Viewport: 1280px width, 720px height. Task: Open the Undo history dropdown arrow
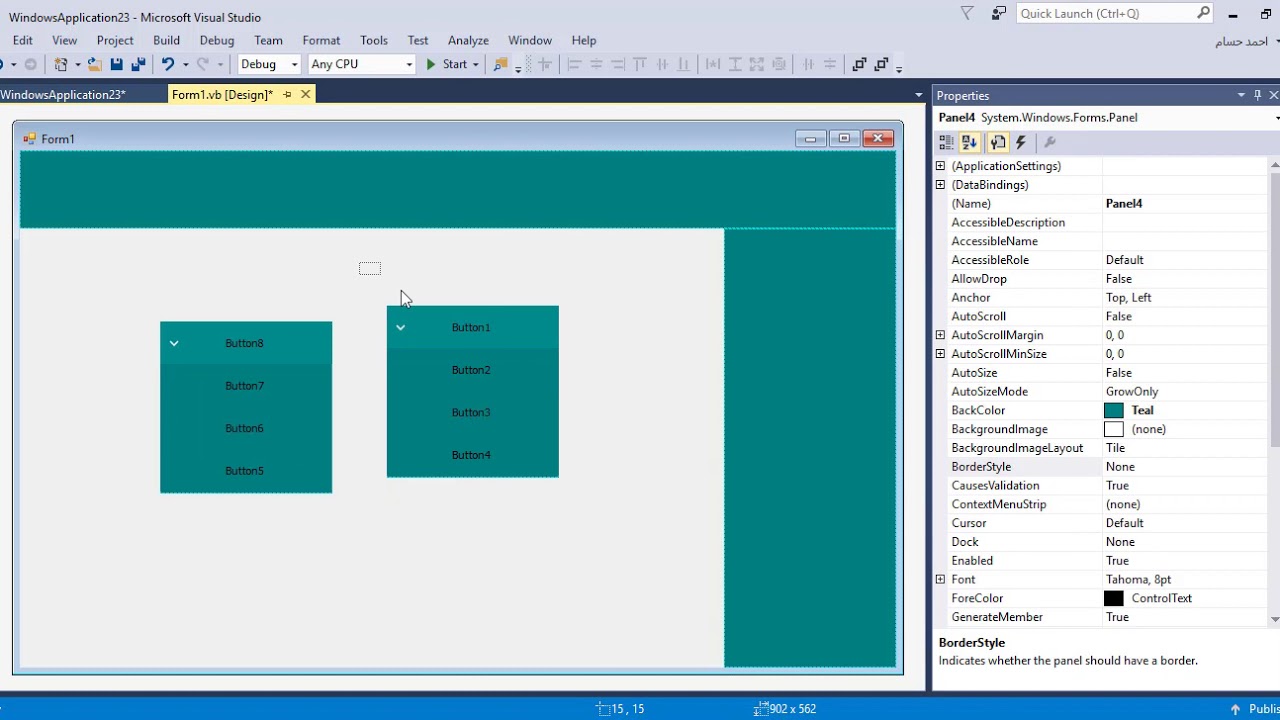185,64
